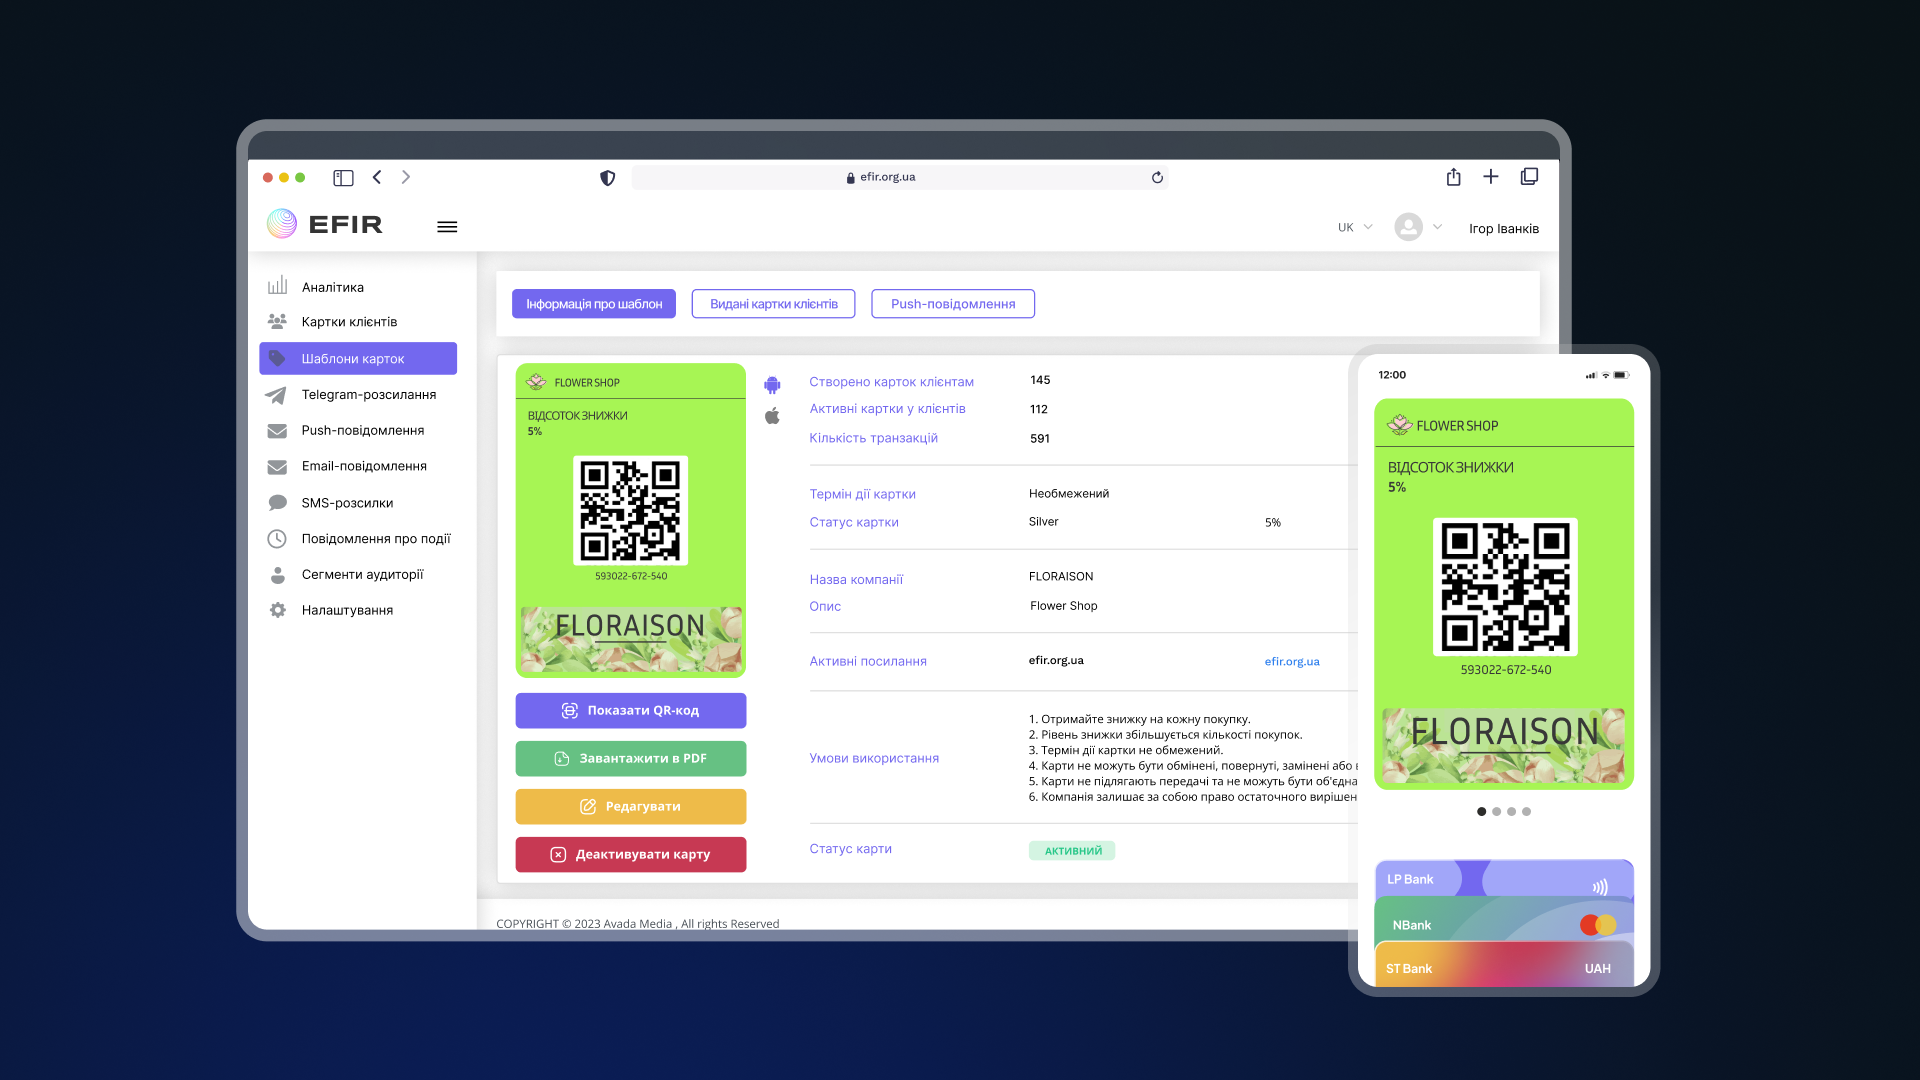Click Завантажити в PDF button
The height and width of the screenshot is (1080, 1920).
(x=631, y=759)
